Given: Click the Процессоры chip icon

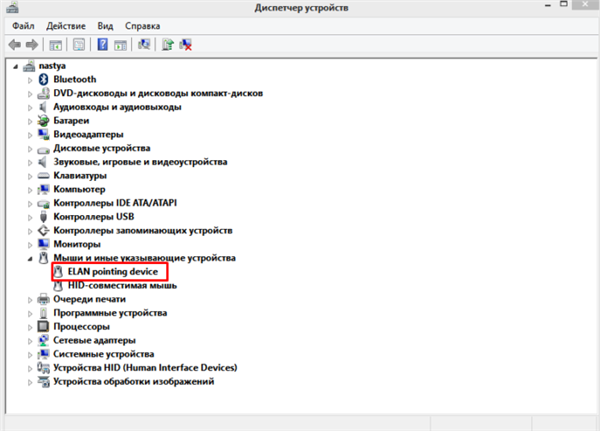Looking at the screenshot, I should (43, 327).
